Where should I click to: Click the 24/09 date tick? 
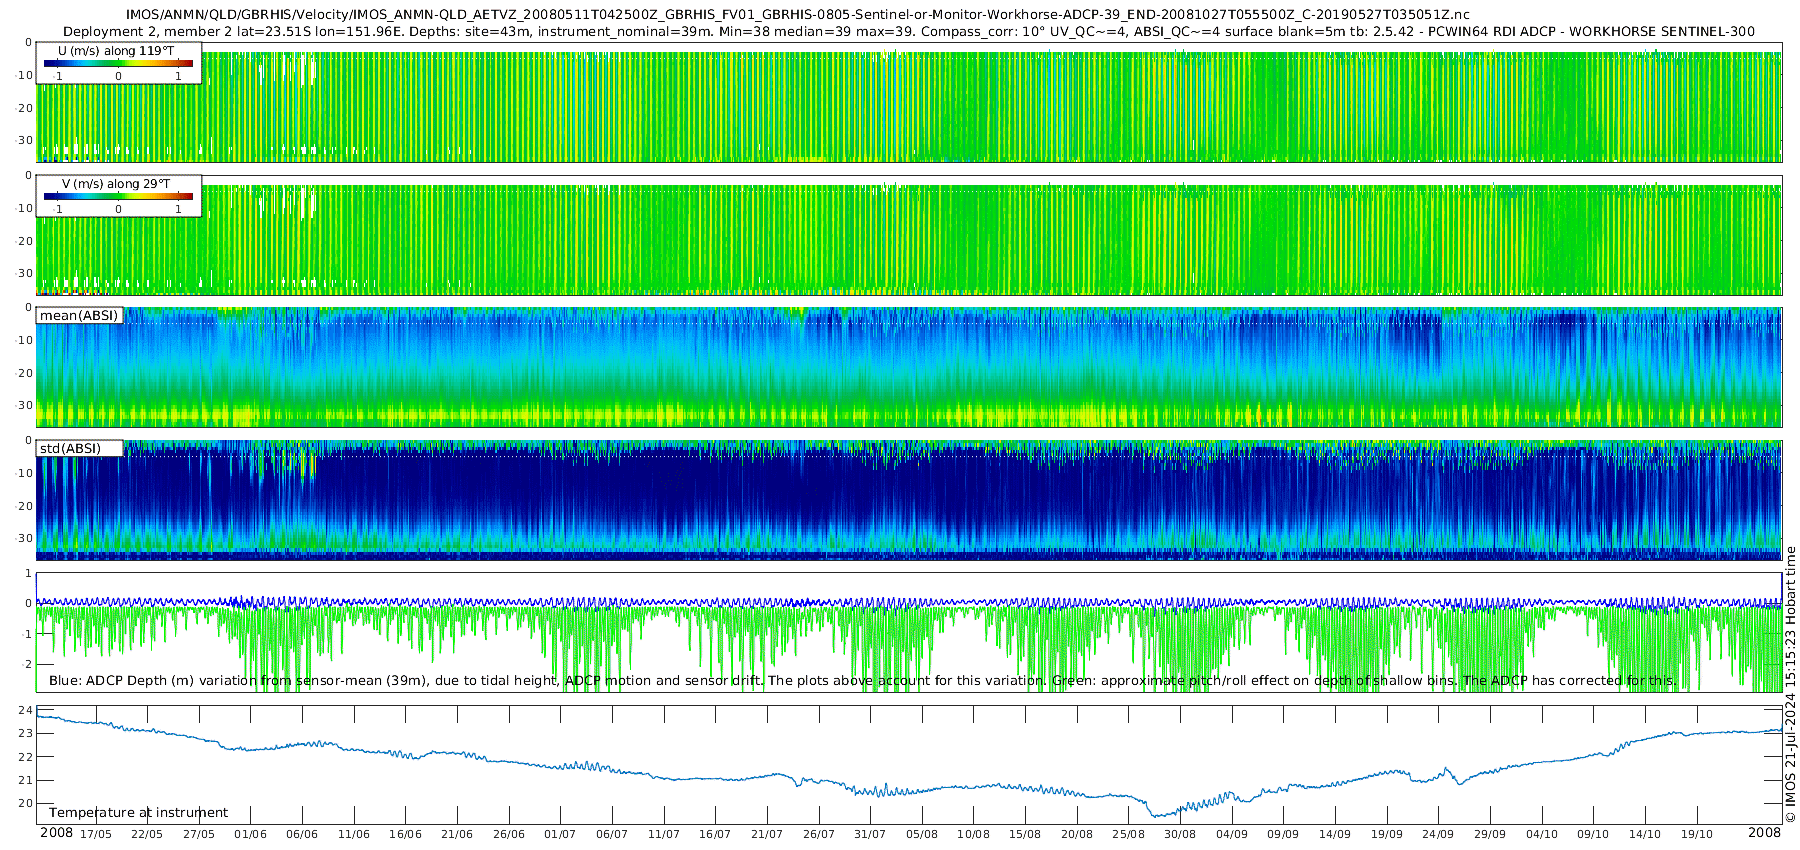tap(1438, 834)
